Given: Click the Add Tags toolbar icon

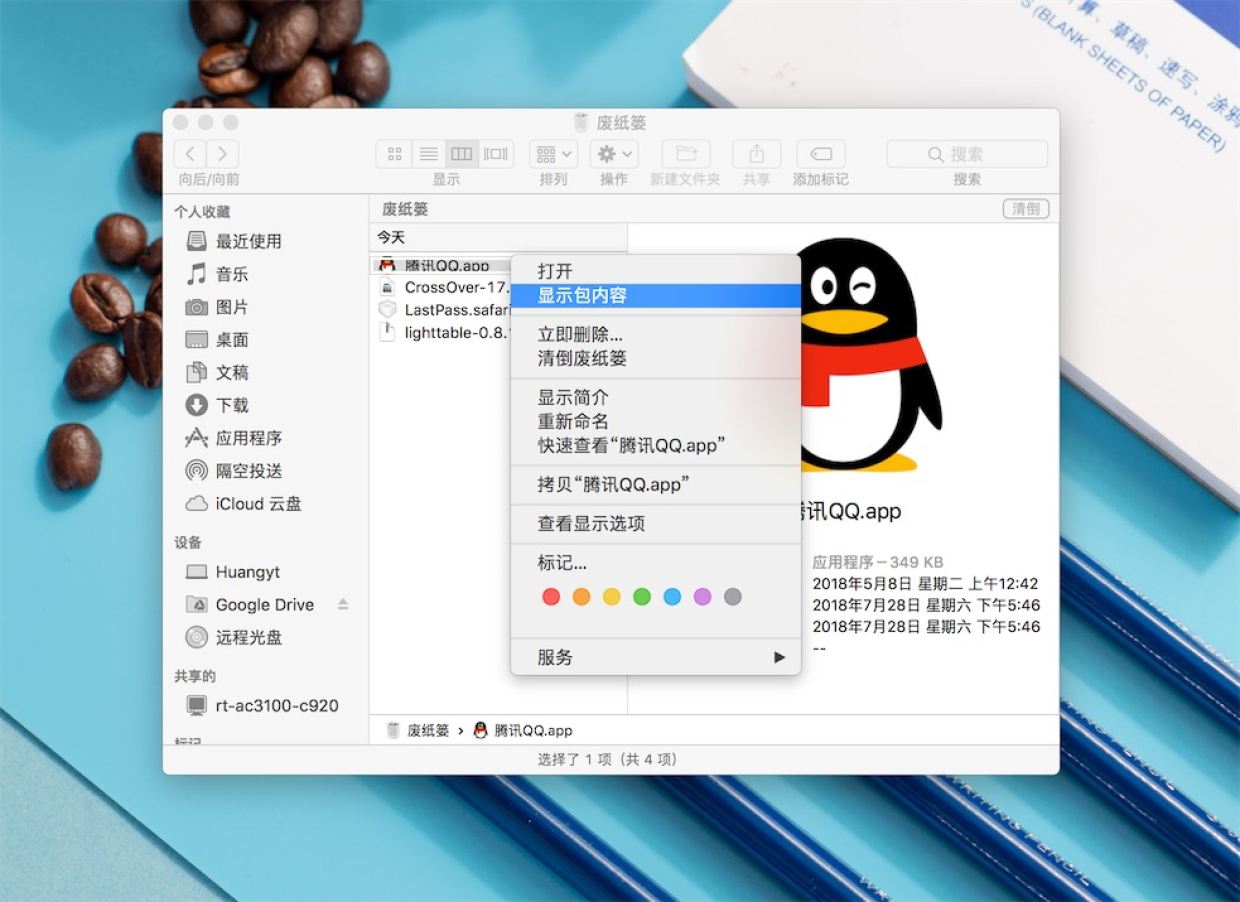Looking at the screenshot, I should click(x=821, y=154).
